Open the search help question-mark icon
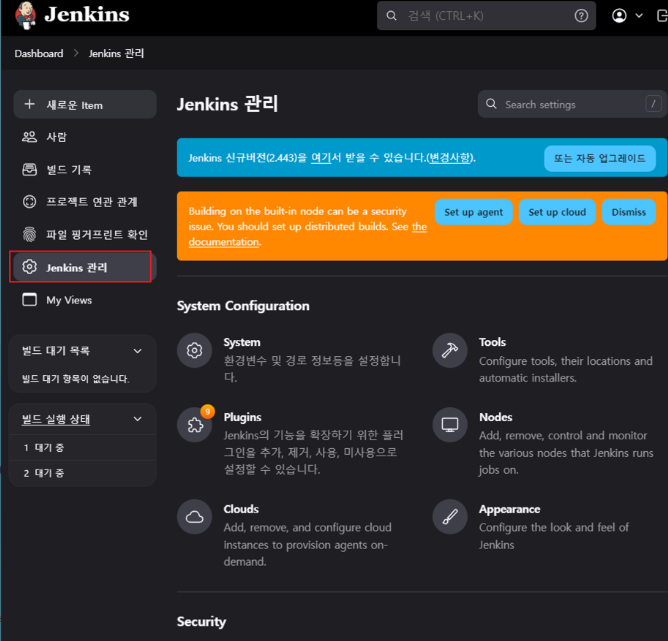This screenshot has width=668, height=641. 581,16
